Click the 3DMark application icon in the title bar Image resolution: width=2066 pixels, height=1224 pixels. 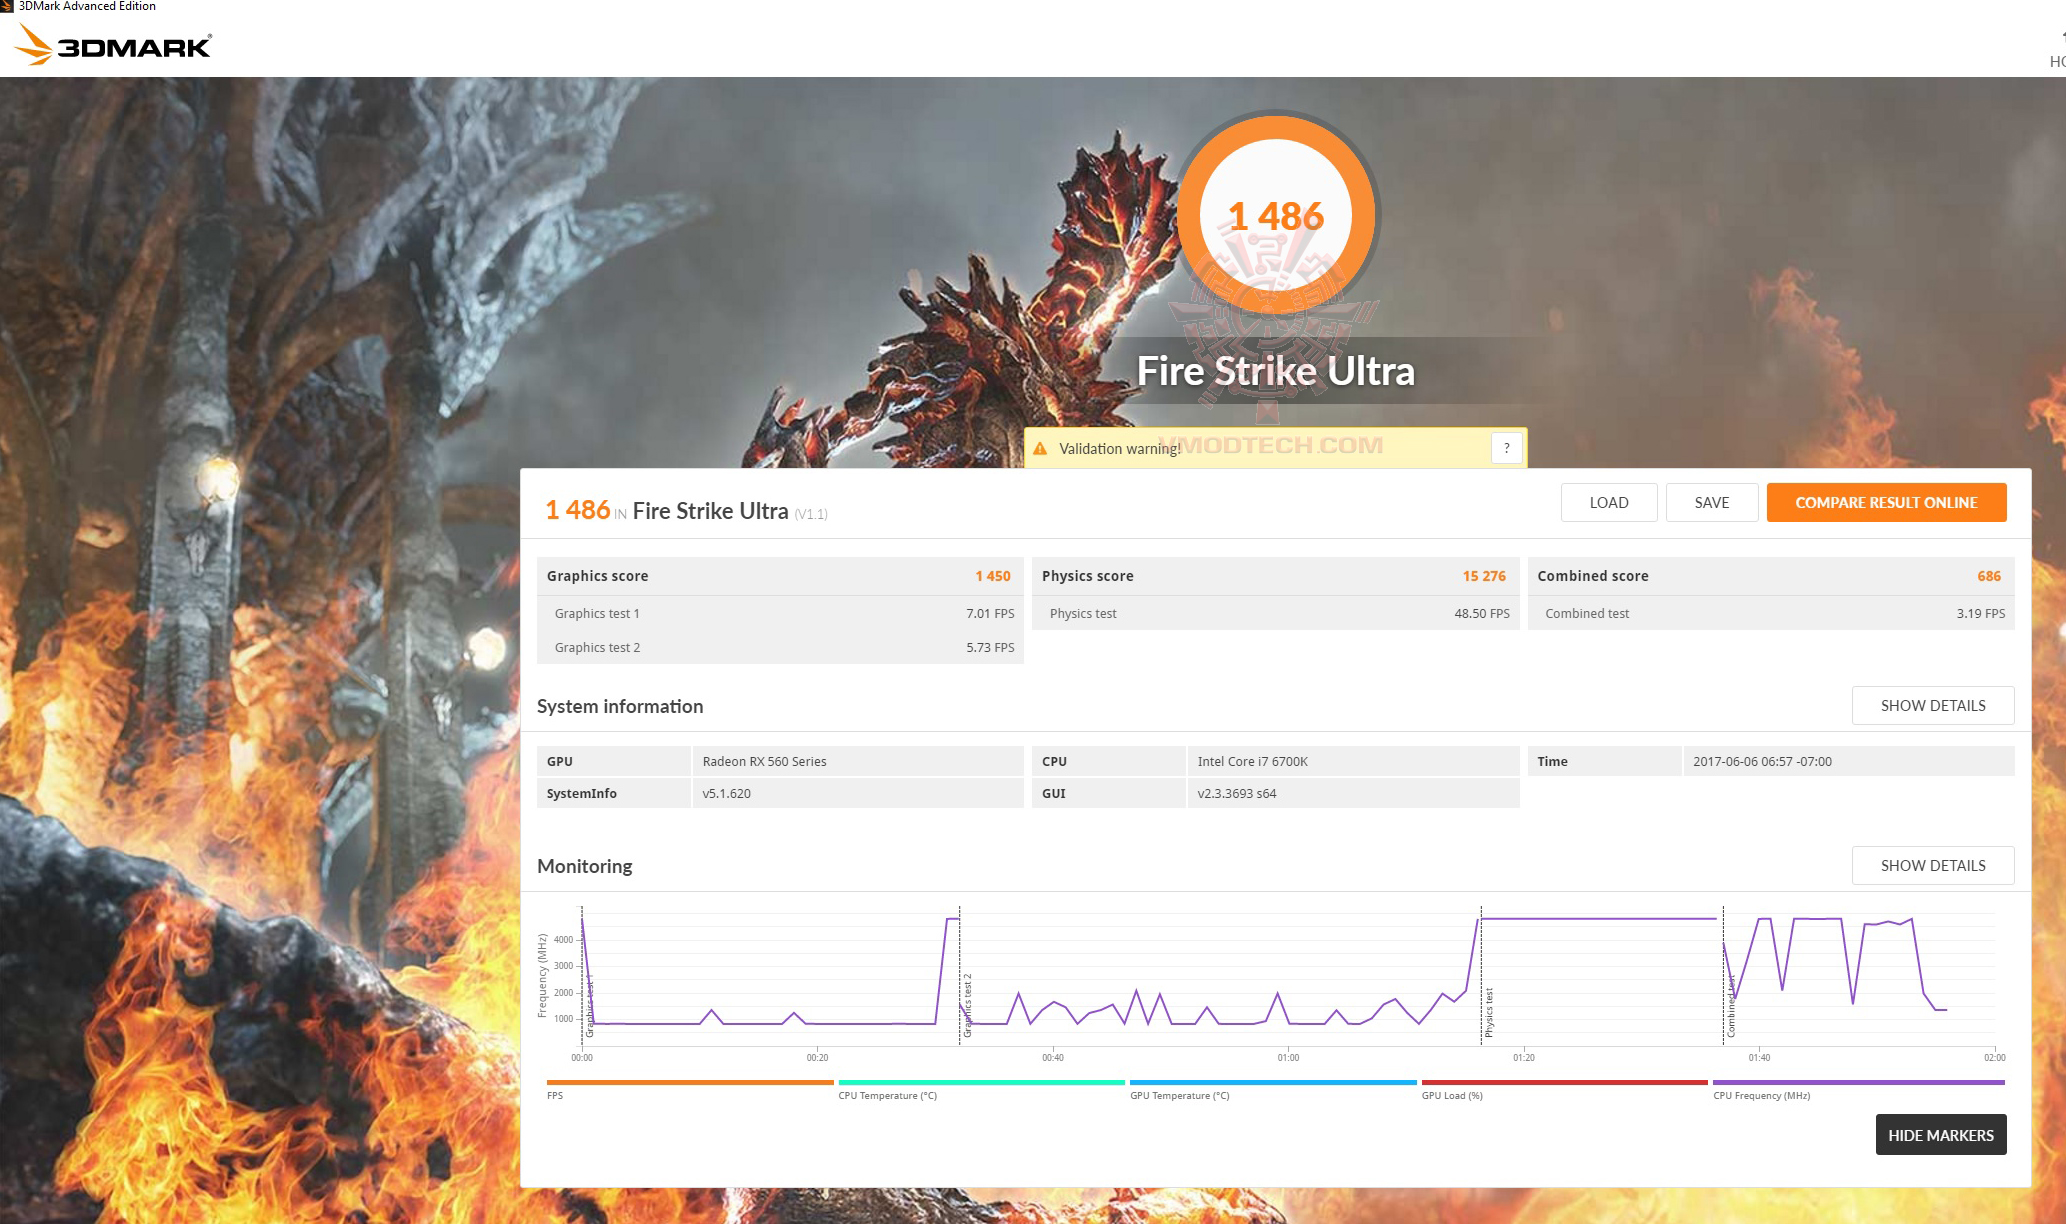click(8, 6)
